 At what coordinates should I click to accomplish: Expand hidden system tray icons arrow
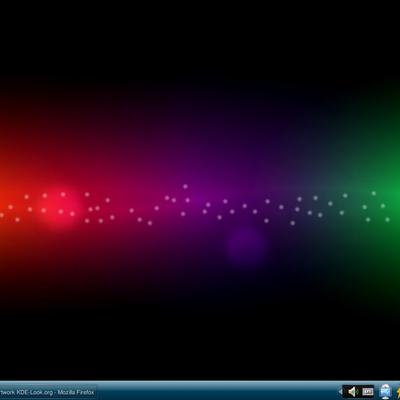[x=340, y=392]
